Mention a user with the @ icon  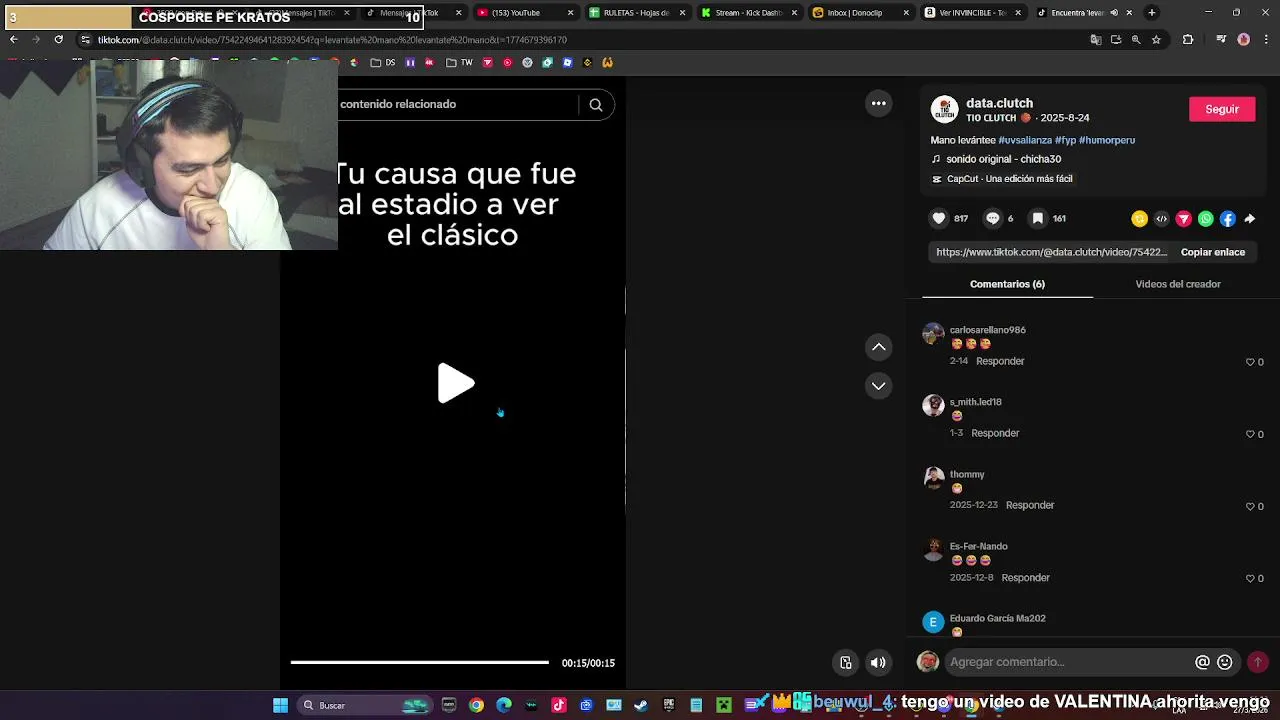click(1202, 662)
